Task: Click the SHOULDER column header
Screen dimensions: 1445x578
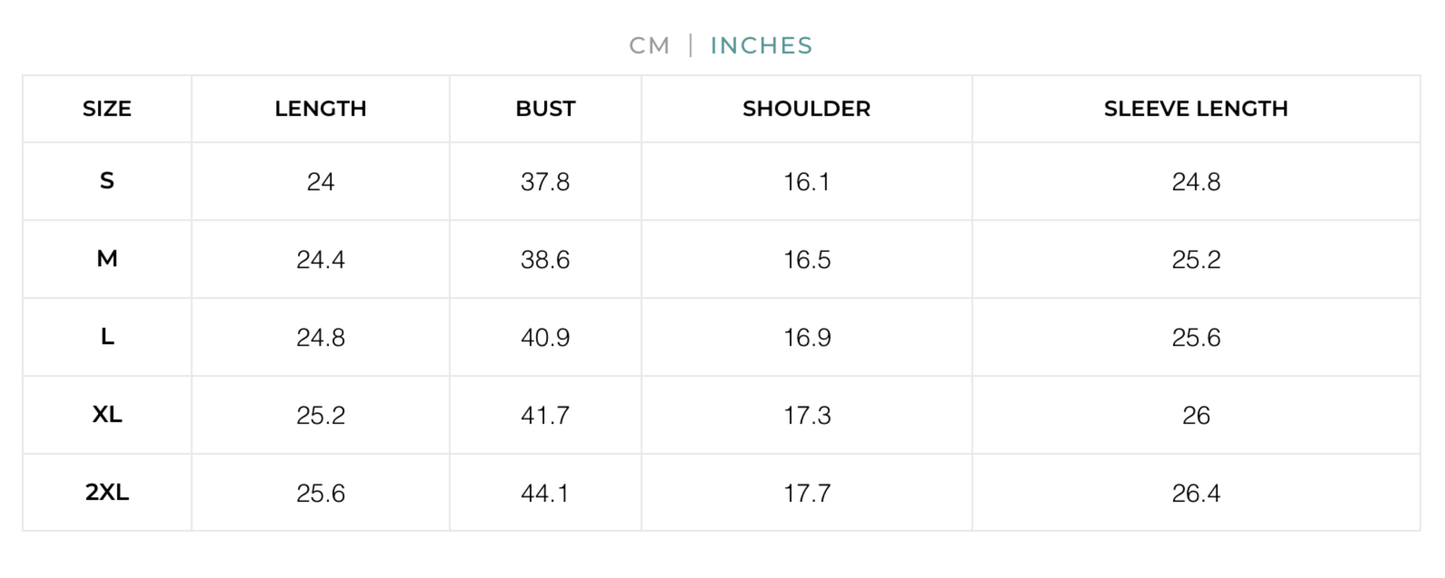Action: 806,109
